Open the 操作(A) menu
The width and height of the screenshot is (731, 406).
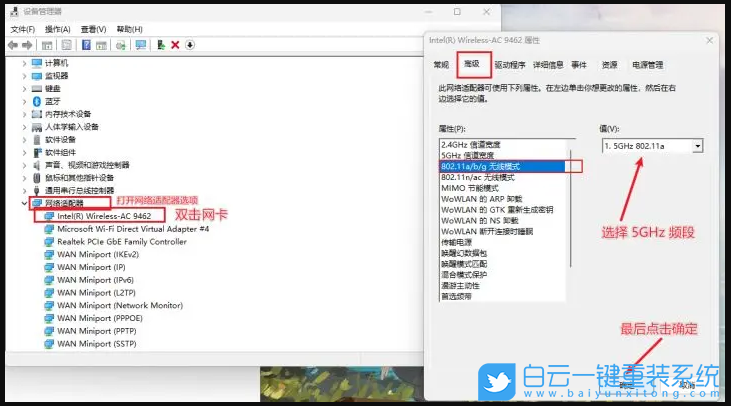coord(57,29)
